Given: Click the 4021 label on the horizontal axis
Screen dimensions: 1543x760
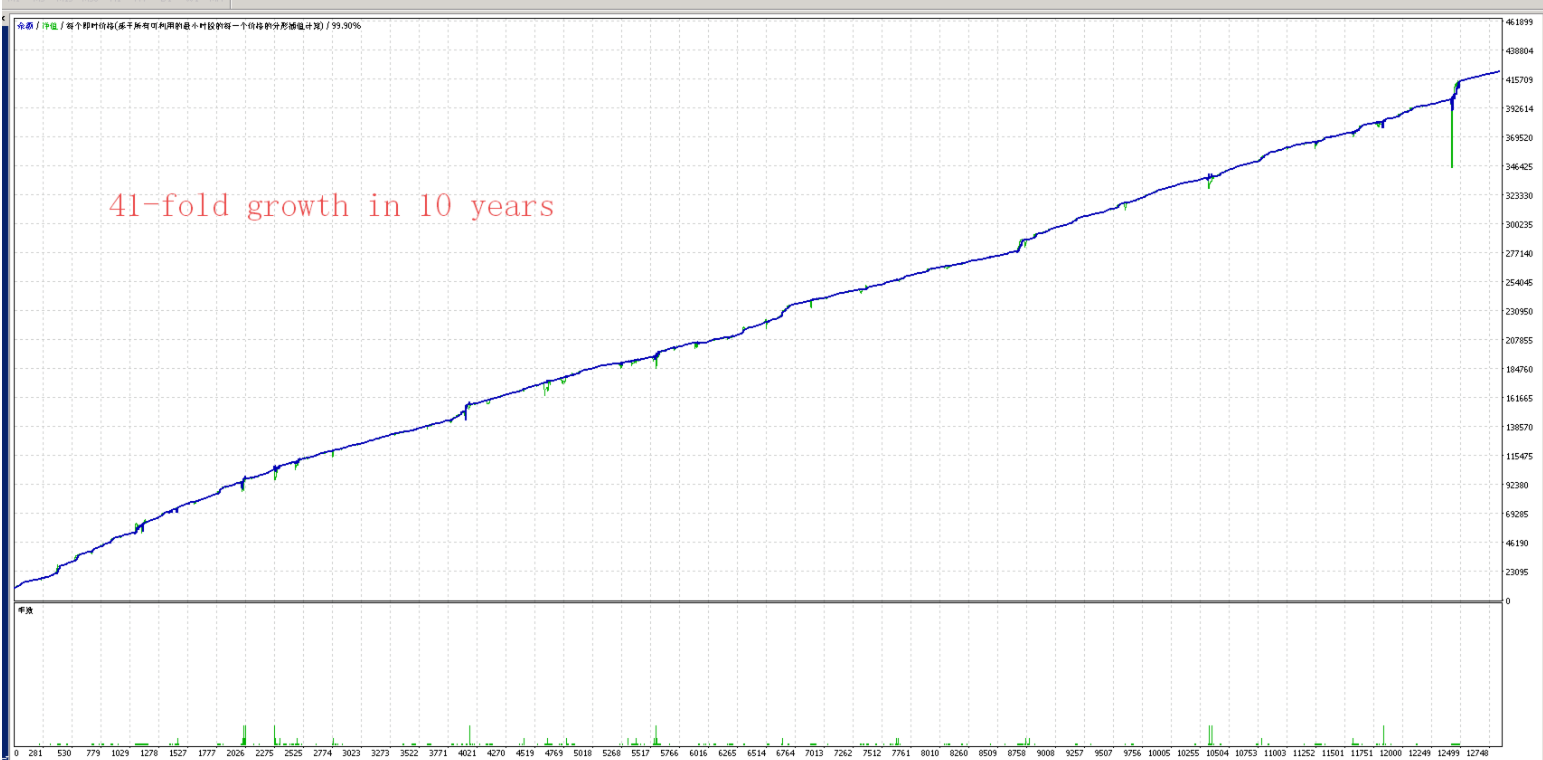Looking at the screenshot, I should click(x=467, y=753).
